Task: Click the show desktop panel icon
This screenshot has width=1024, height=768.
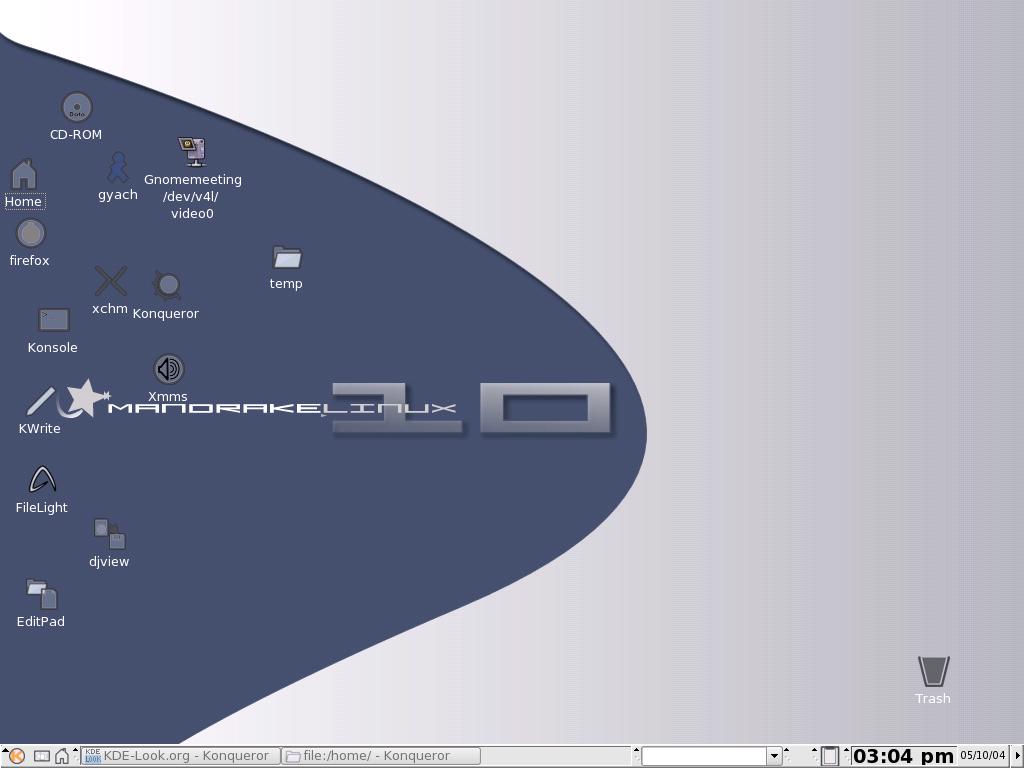Action: [x=42, y=756]
